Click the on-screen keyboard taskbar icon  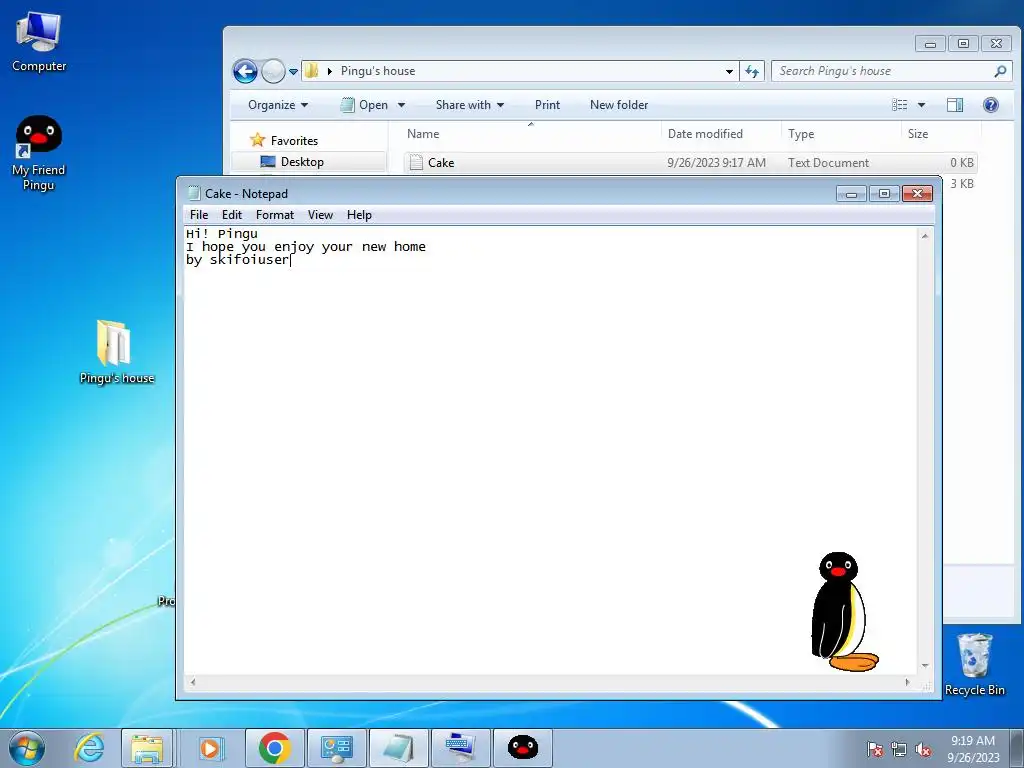pos(461,748)
